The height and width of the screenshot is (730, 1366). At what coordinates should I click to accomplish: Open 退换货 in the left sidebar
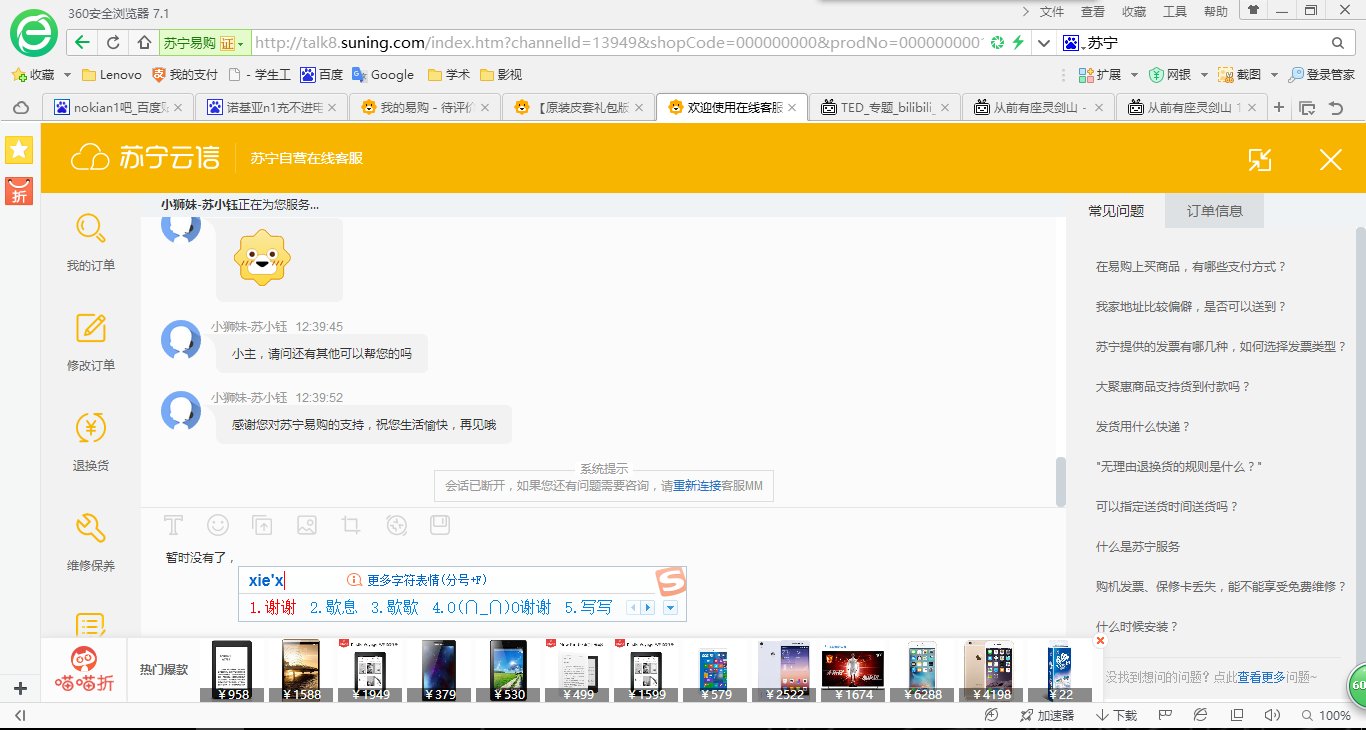(91, 442)
